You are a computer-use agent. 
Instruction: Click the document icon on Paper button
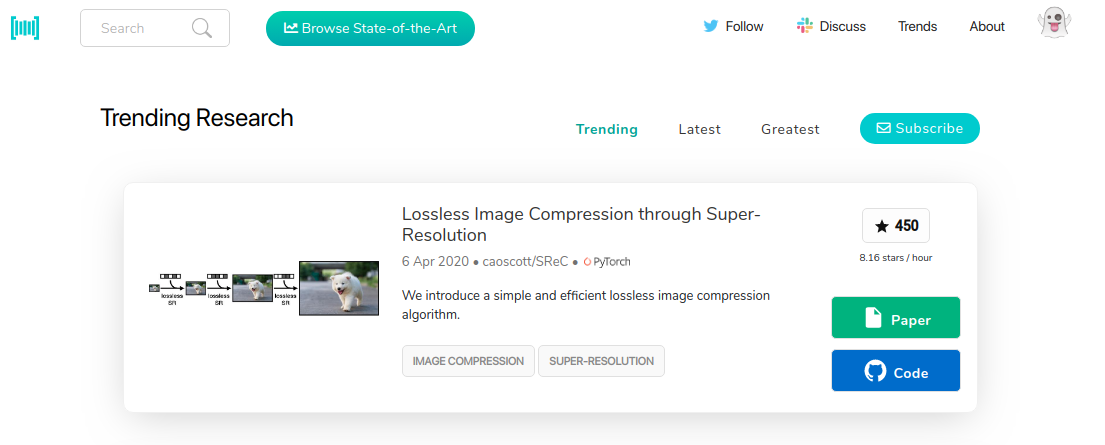(873, 318)
